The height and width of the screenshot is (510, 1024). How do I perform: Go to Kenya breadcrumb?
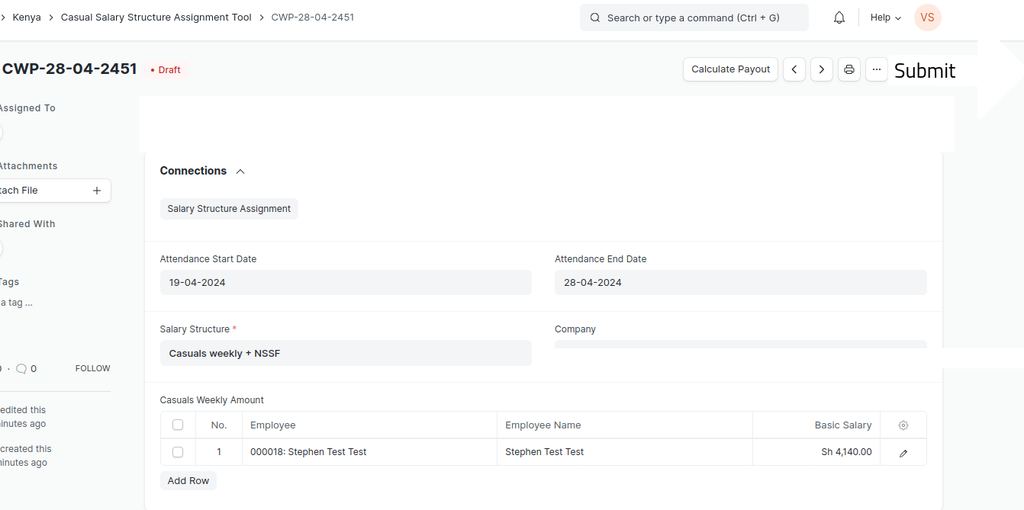click(x=27, y=18)
